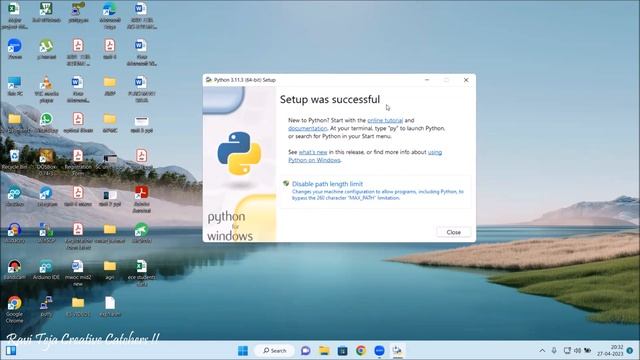Screen dimensions: 640x360
Task: Open Chrome from the taskbar
Action: 361,351
